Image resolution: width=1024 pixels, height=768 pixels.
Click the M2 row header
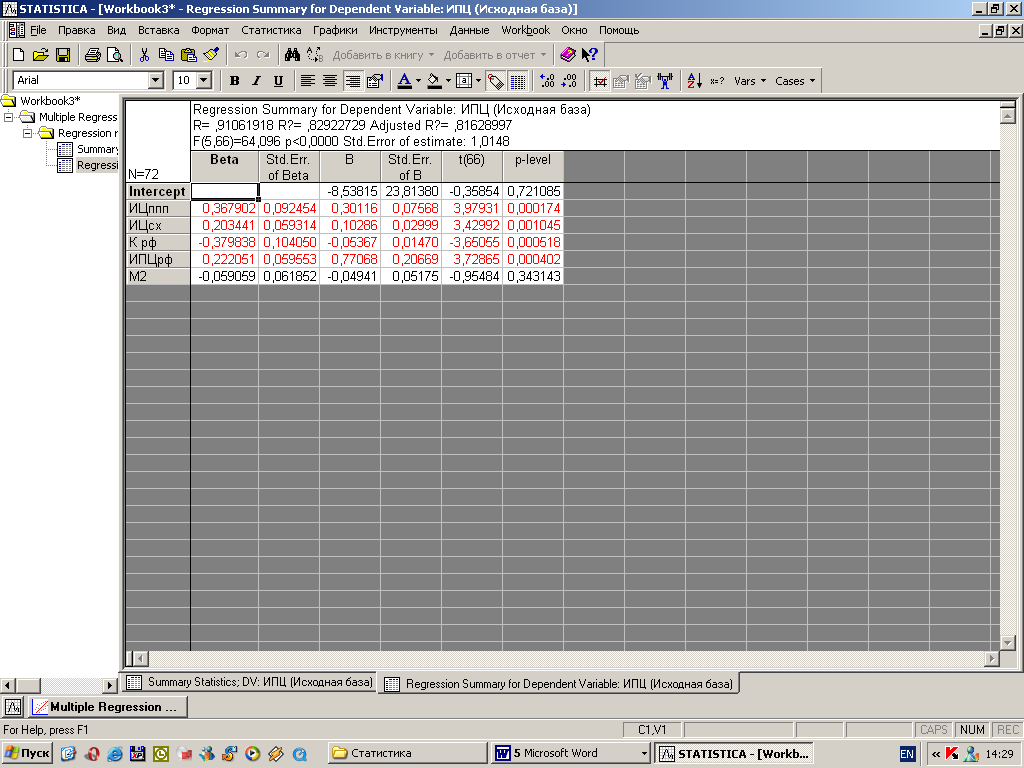(x=157, y=276)
